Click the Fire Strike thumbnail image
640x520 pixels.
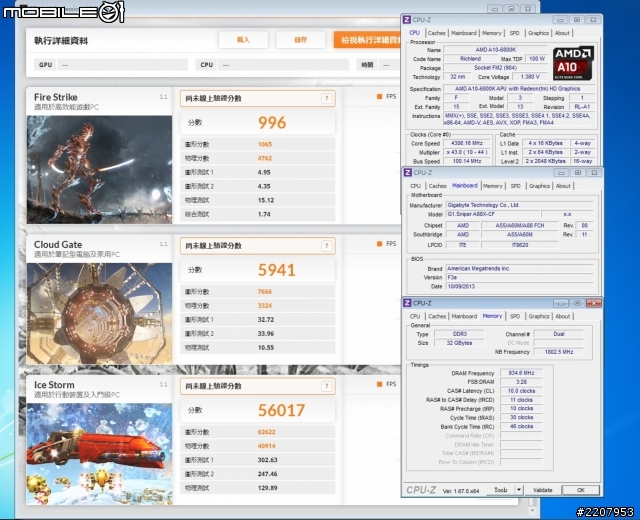click(99, 170)
